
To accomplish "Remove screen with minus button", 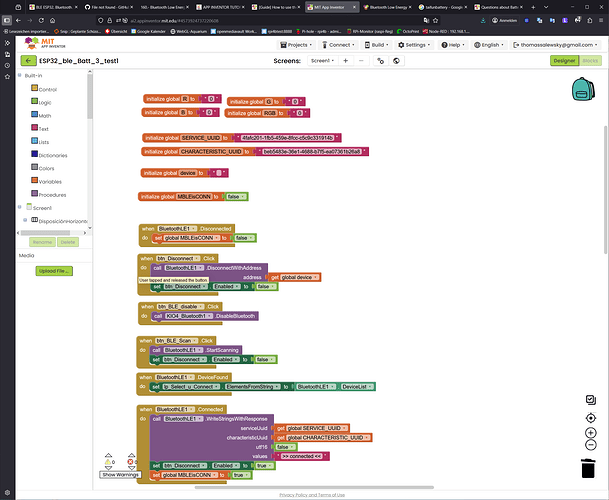I will tap(361, 61).
